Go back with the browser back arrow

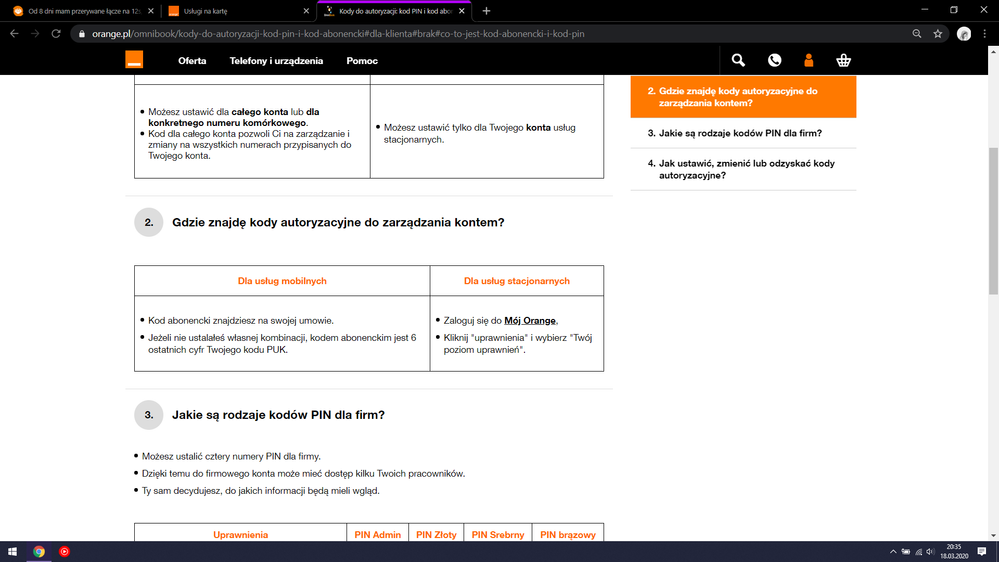pos(14,33)
